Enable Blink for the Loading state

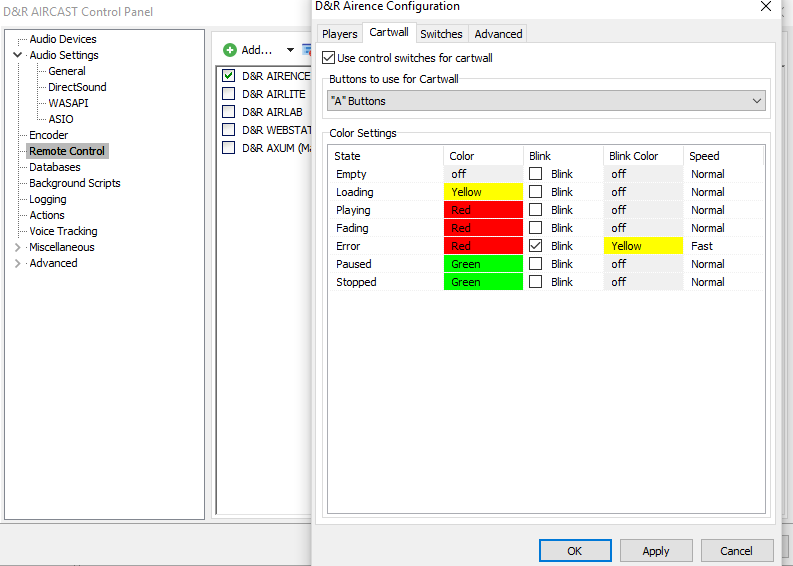click(x=536, y=192)
